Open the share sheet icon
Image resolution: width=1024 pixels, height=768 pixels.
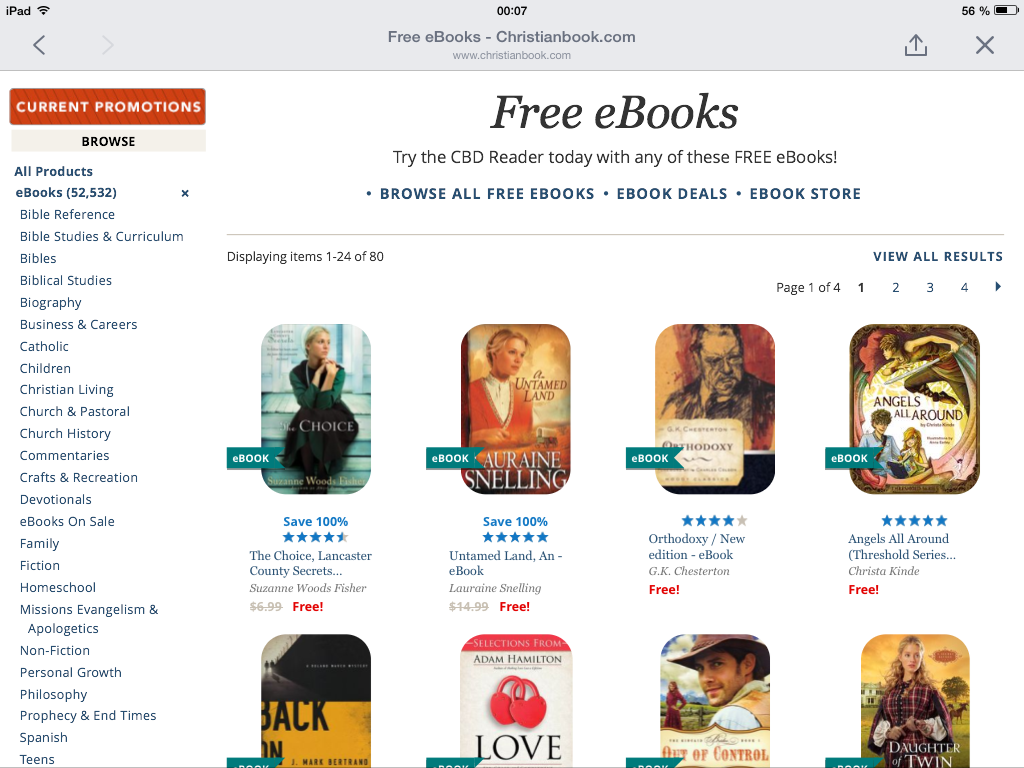point(915,45)
